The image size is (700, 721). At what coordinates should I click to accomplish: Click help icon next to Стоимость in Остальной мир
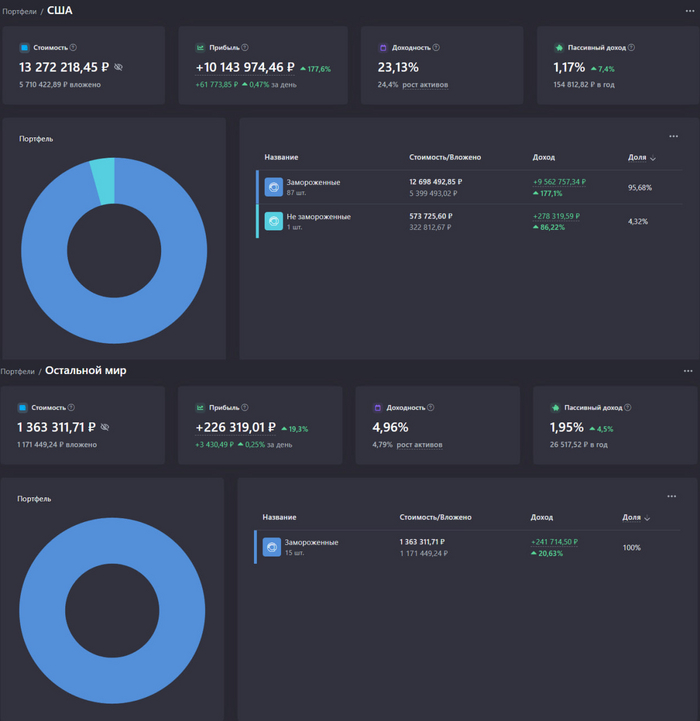coord(71,407)
